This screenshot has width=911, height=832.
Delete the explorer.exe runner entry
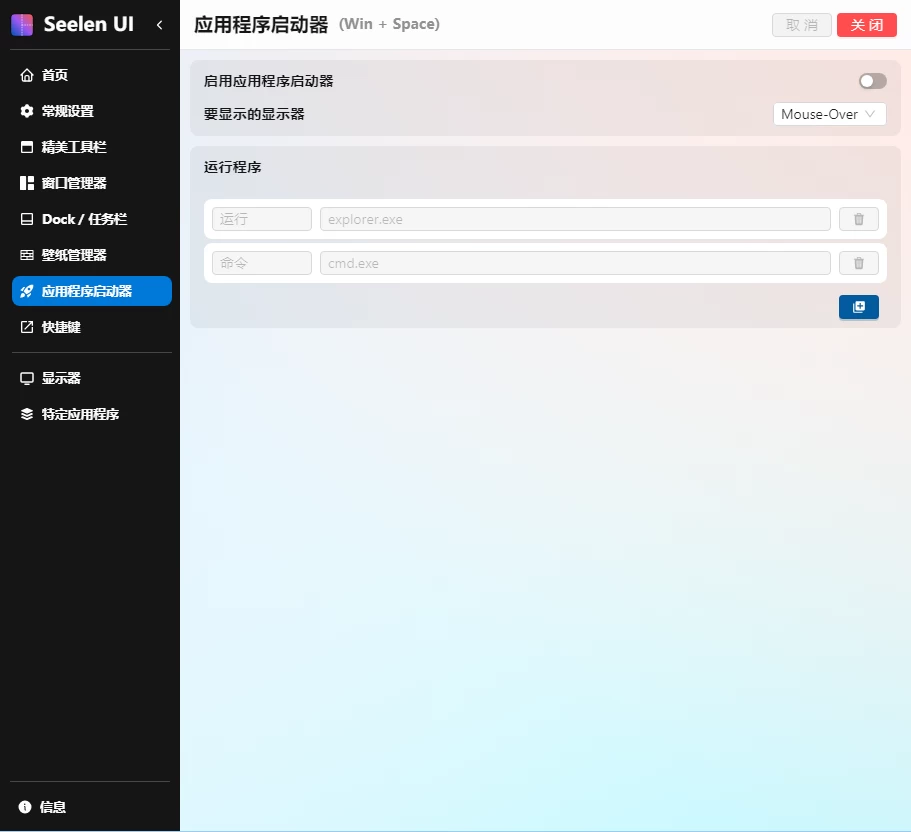click(x=858, y=219)
